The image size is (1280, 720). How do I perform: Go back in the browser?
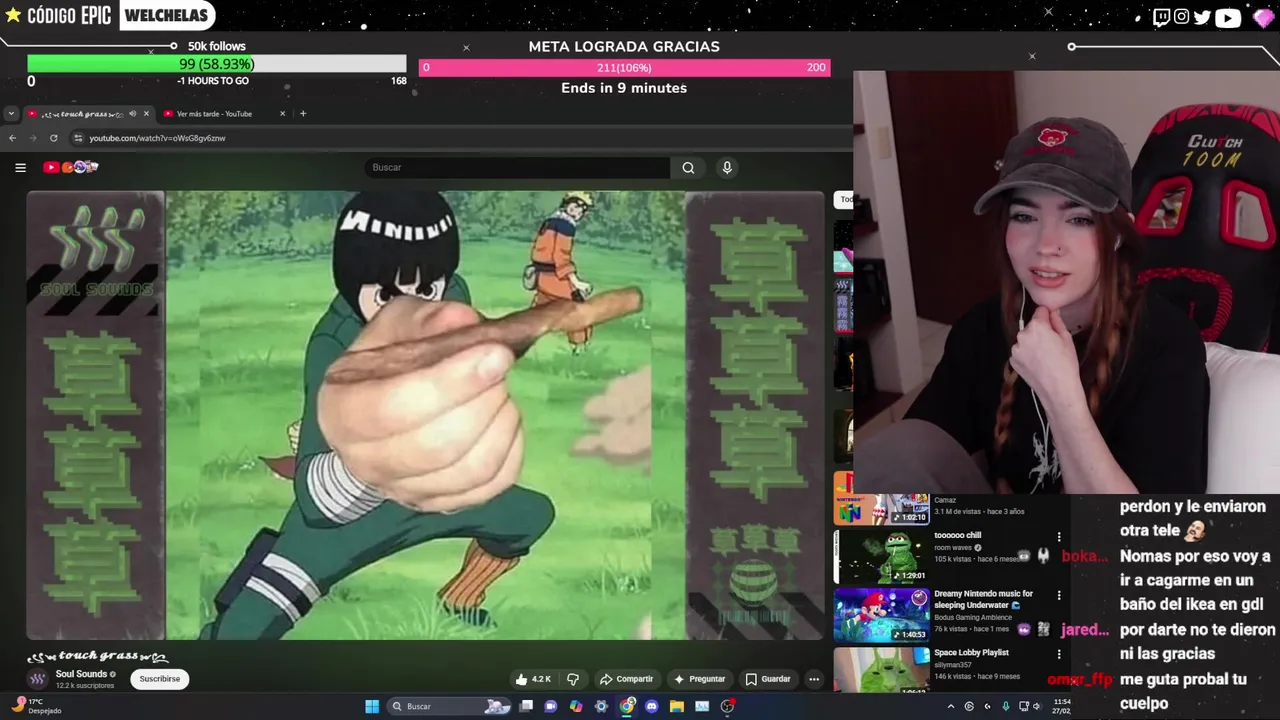[12, 138]
